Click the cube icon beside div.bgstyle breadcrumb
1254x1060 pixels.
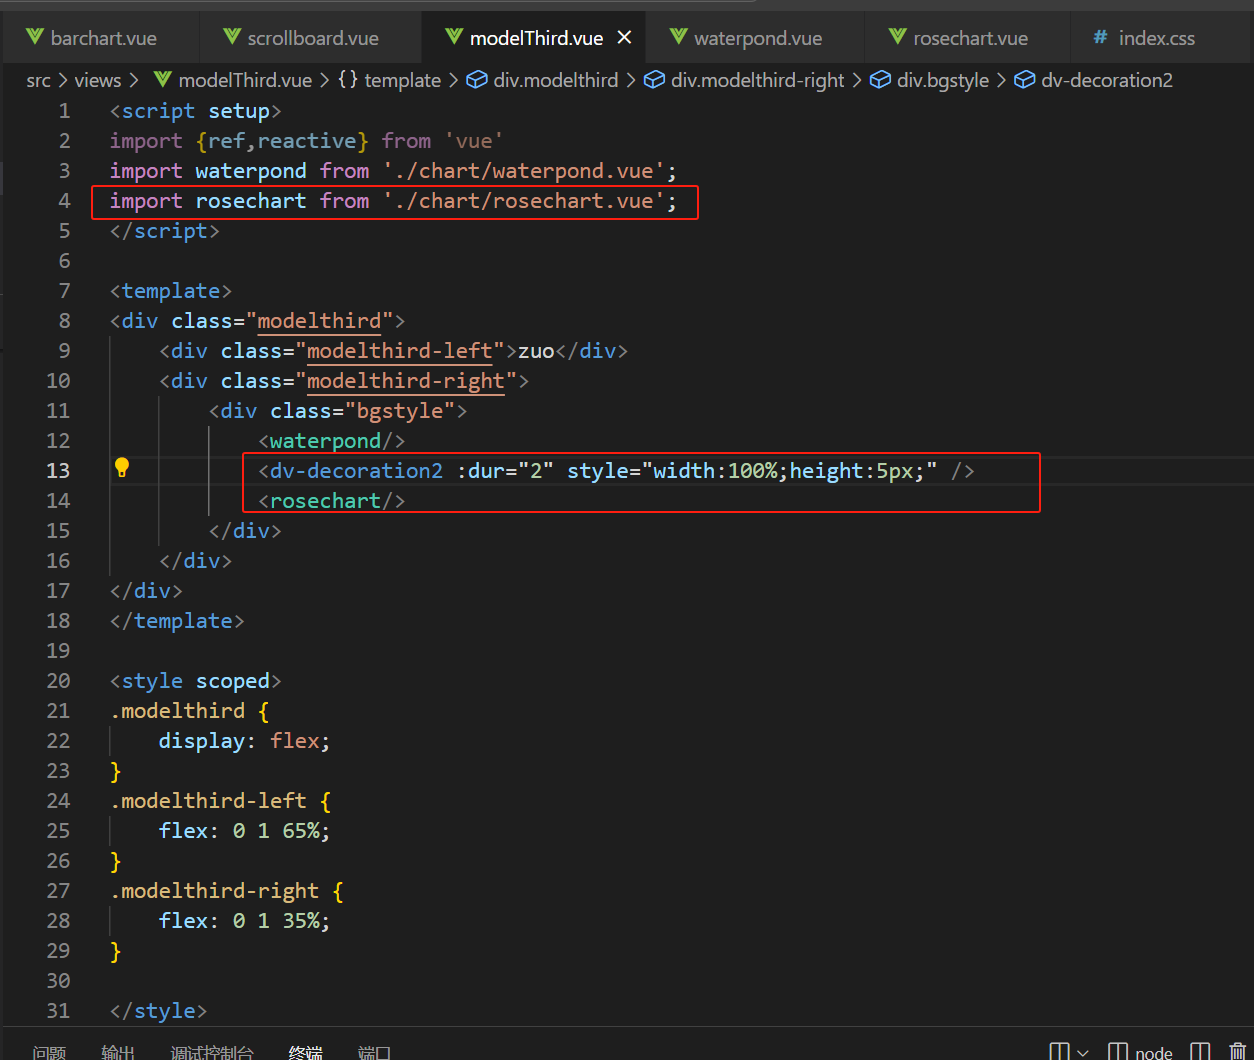click(x=881, y=80)
